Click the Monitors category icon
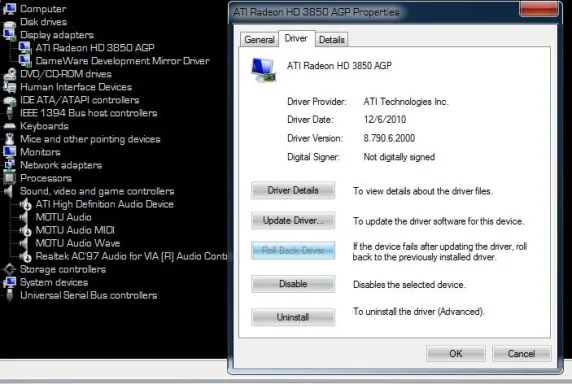The height and width of the screenshot is (384, 572). click(10, 152)
